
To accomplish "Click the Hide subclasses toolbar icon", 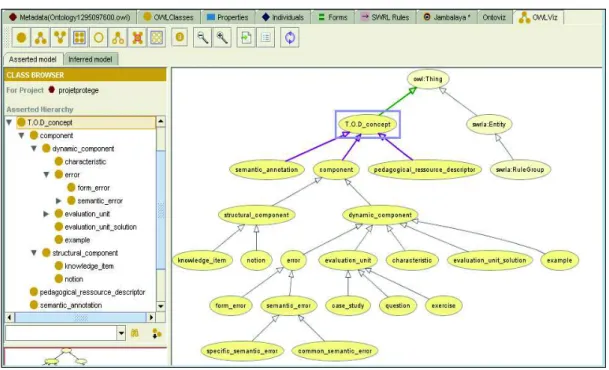I will 118,38.
